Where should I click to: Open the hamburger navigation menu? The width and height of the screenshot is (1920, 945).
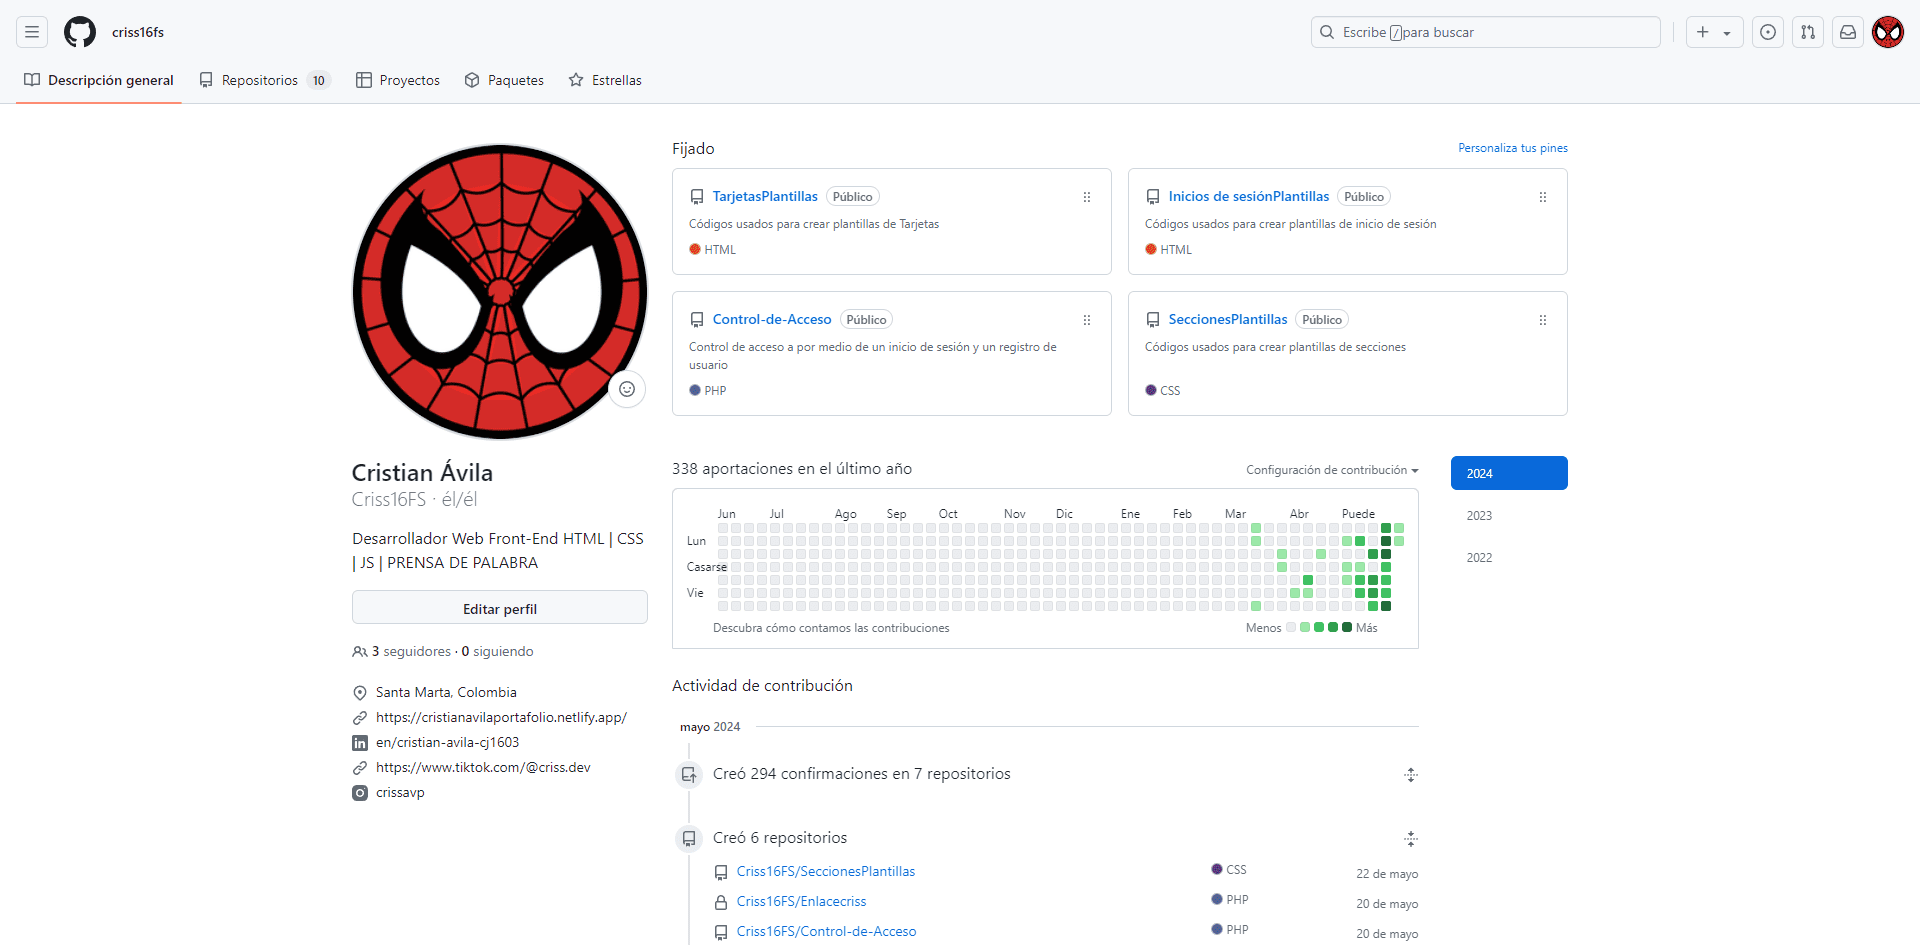[32, 32]
